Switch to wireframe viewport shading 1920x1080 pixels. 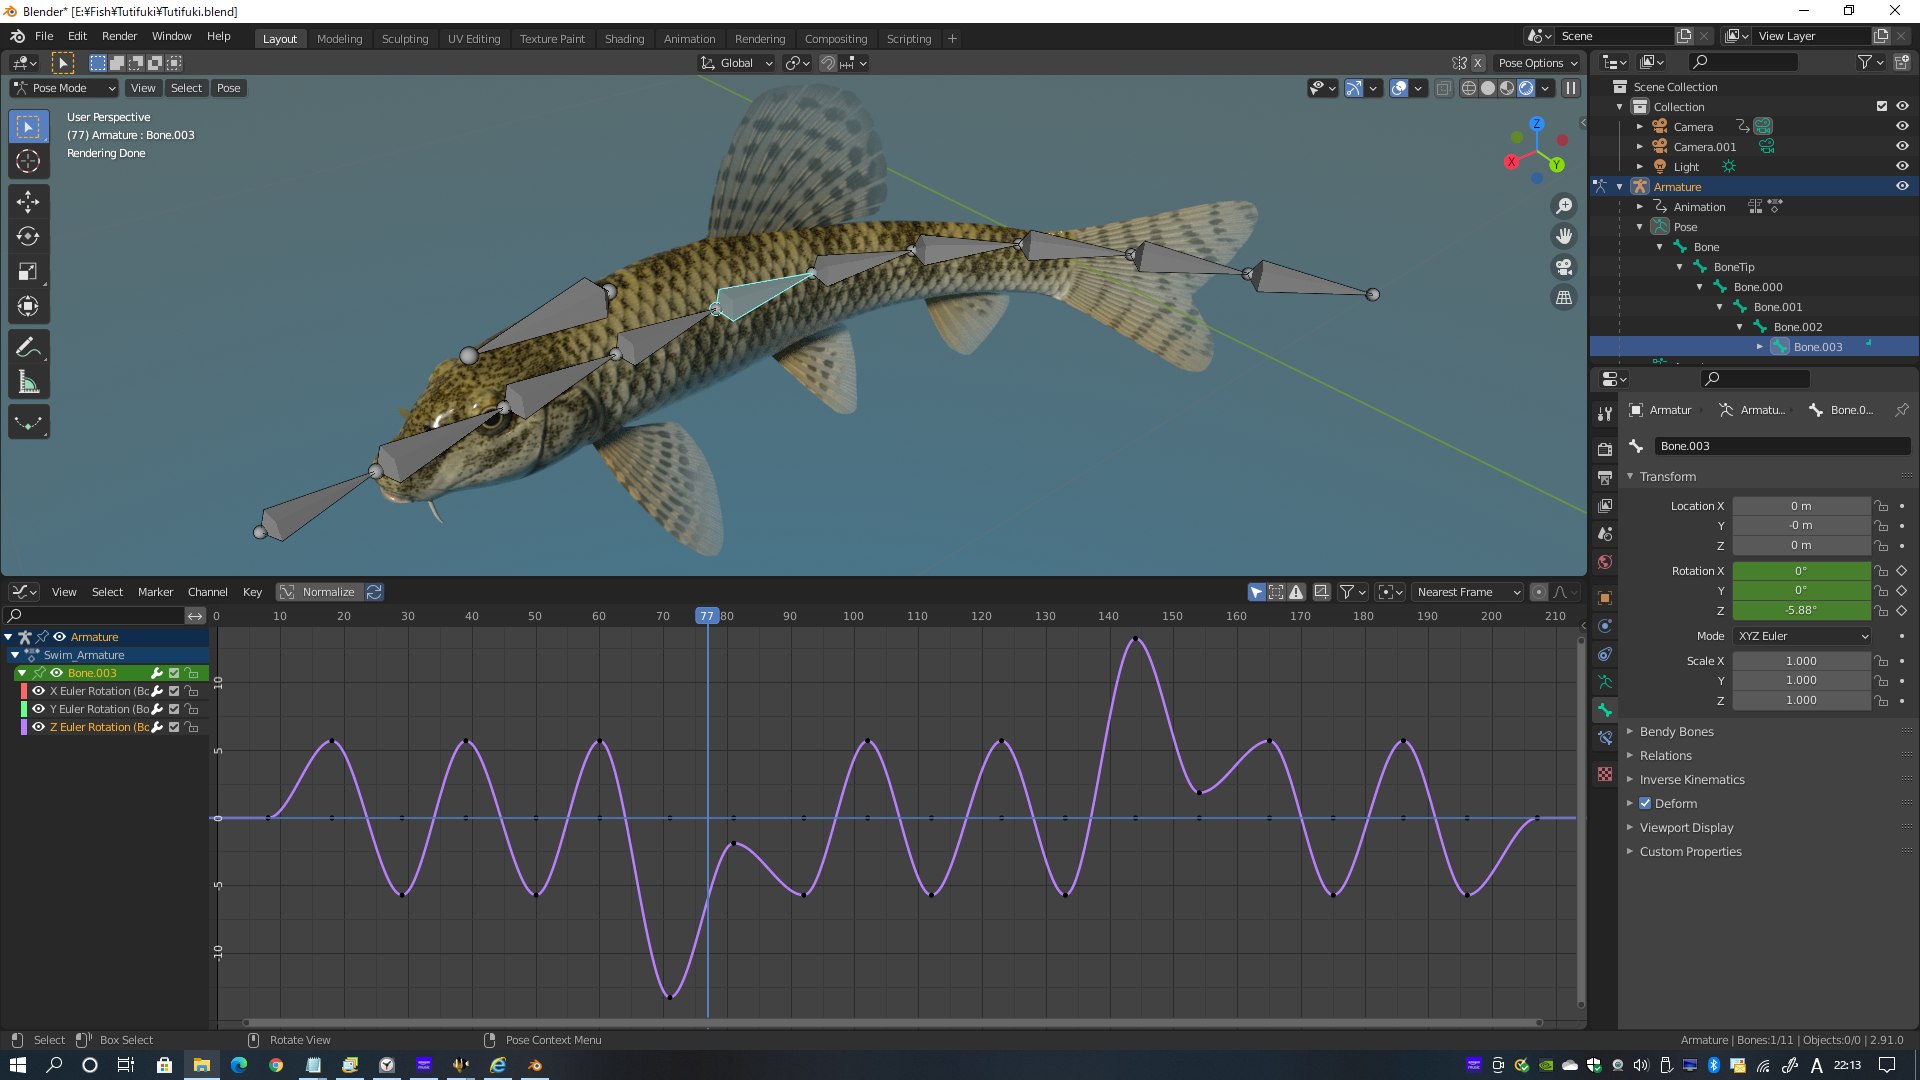click(1469, 88)
